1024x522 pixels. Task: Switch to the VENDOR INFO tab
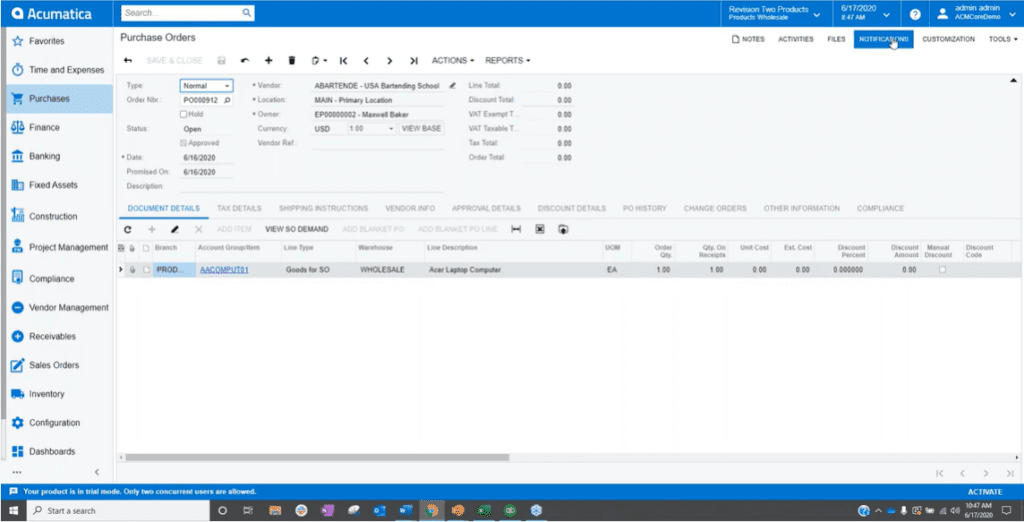coord(410,208)
